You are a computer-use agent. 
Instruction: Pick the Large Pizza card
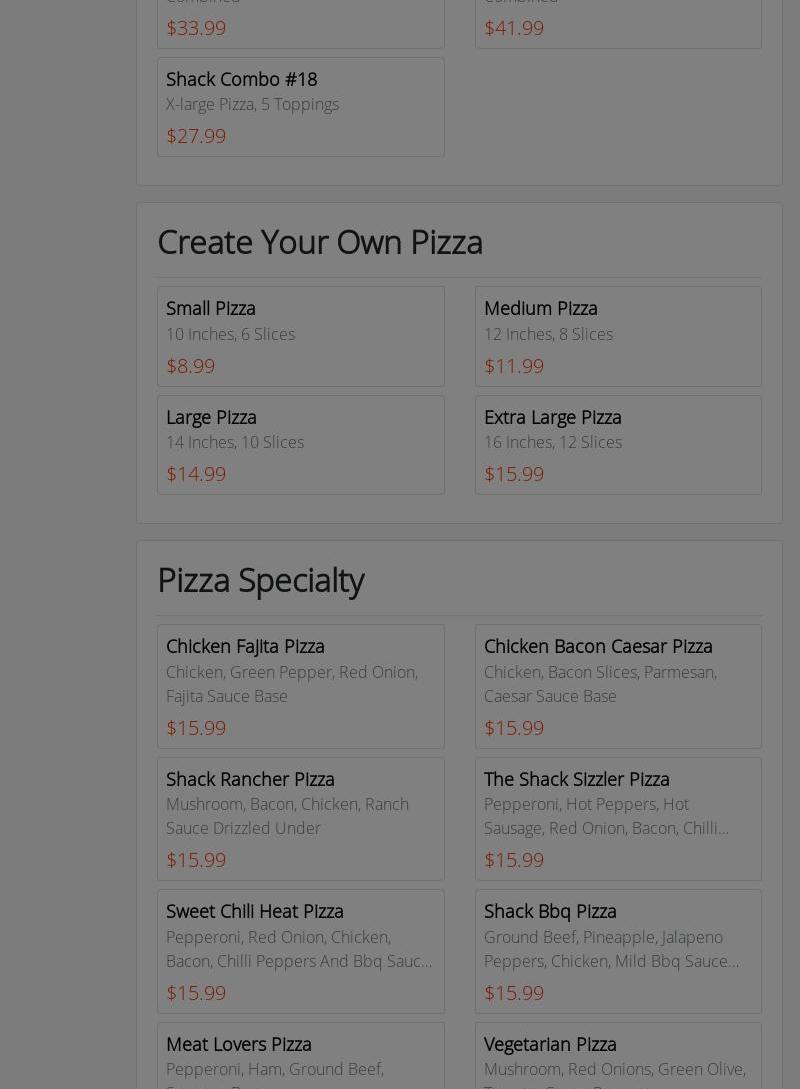coord(300,444)
